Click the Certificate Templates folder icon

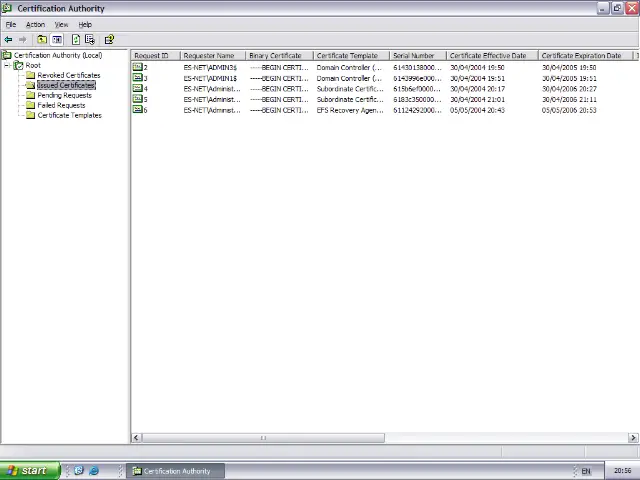(x=31, y=115)
